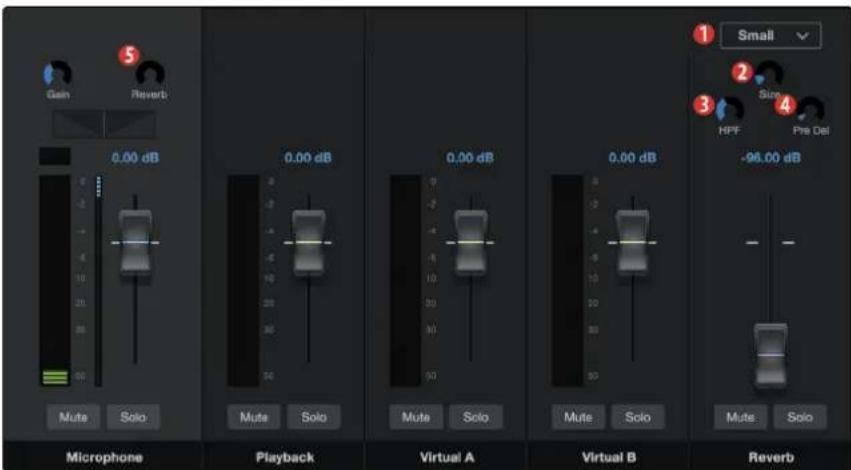
Task: Click the Microphone Reverb send knob
Action: (x=150, y=74)
